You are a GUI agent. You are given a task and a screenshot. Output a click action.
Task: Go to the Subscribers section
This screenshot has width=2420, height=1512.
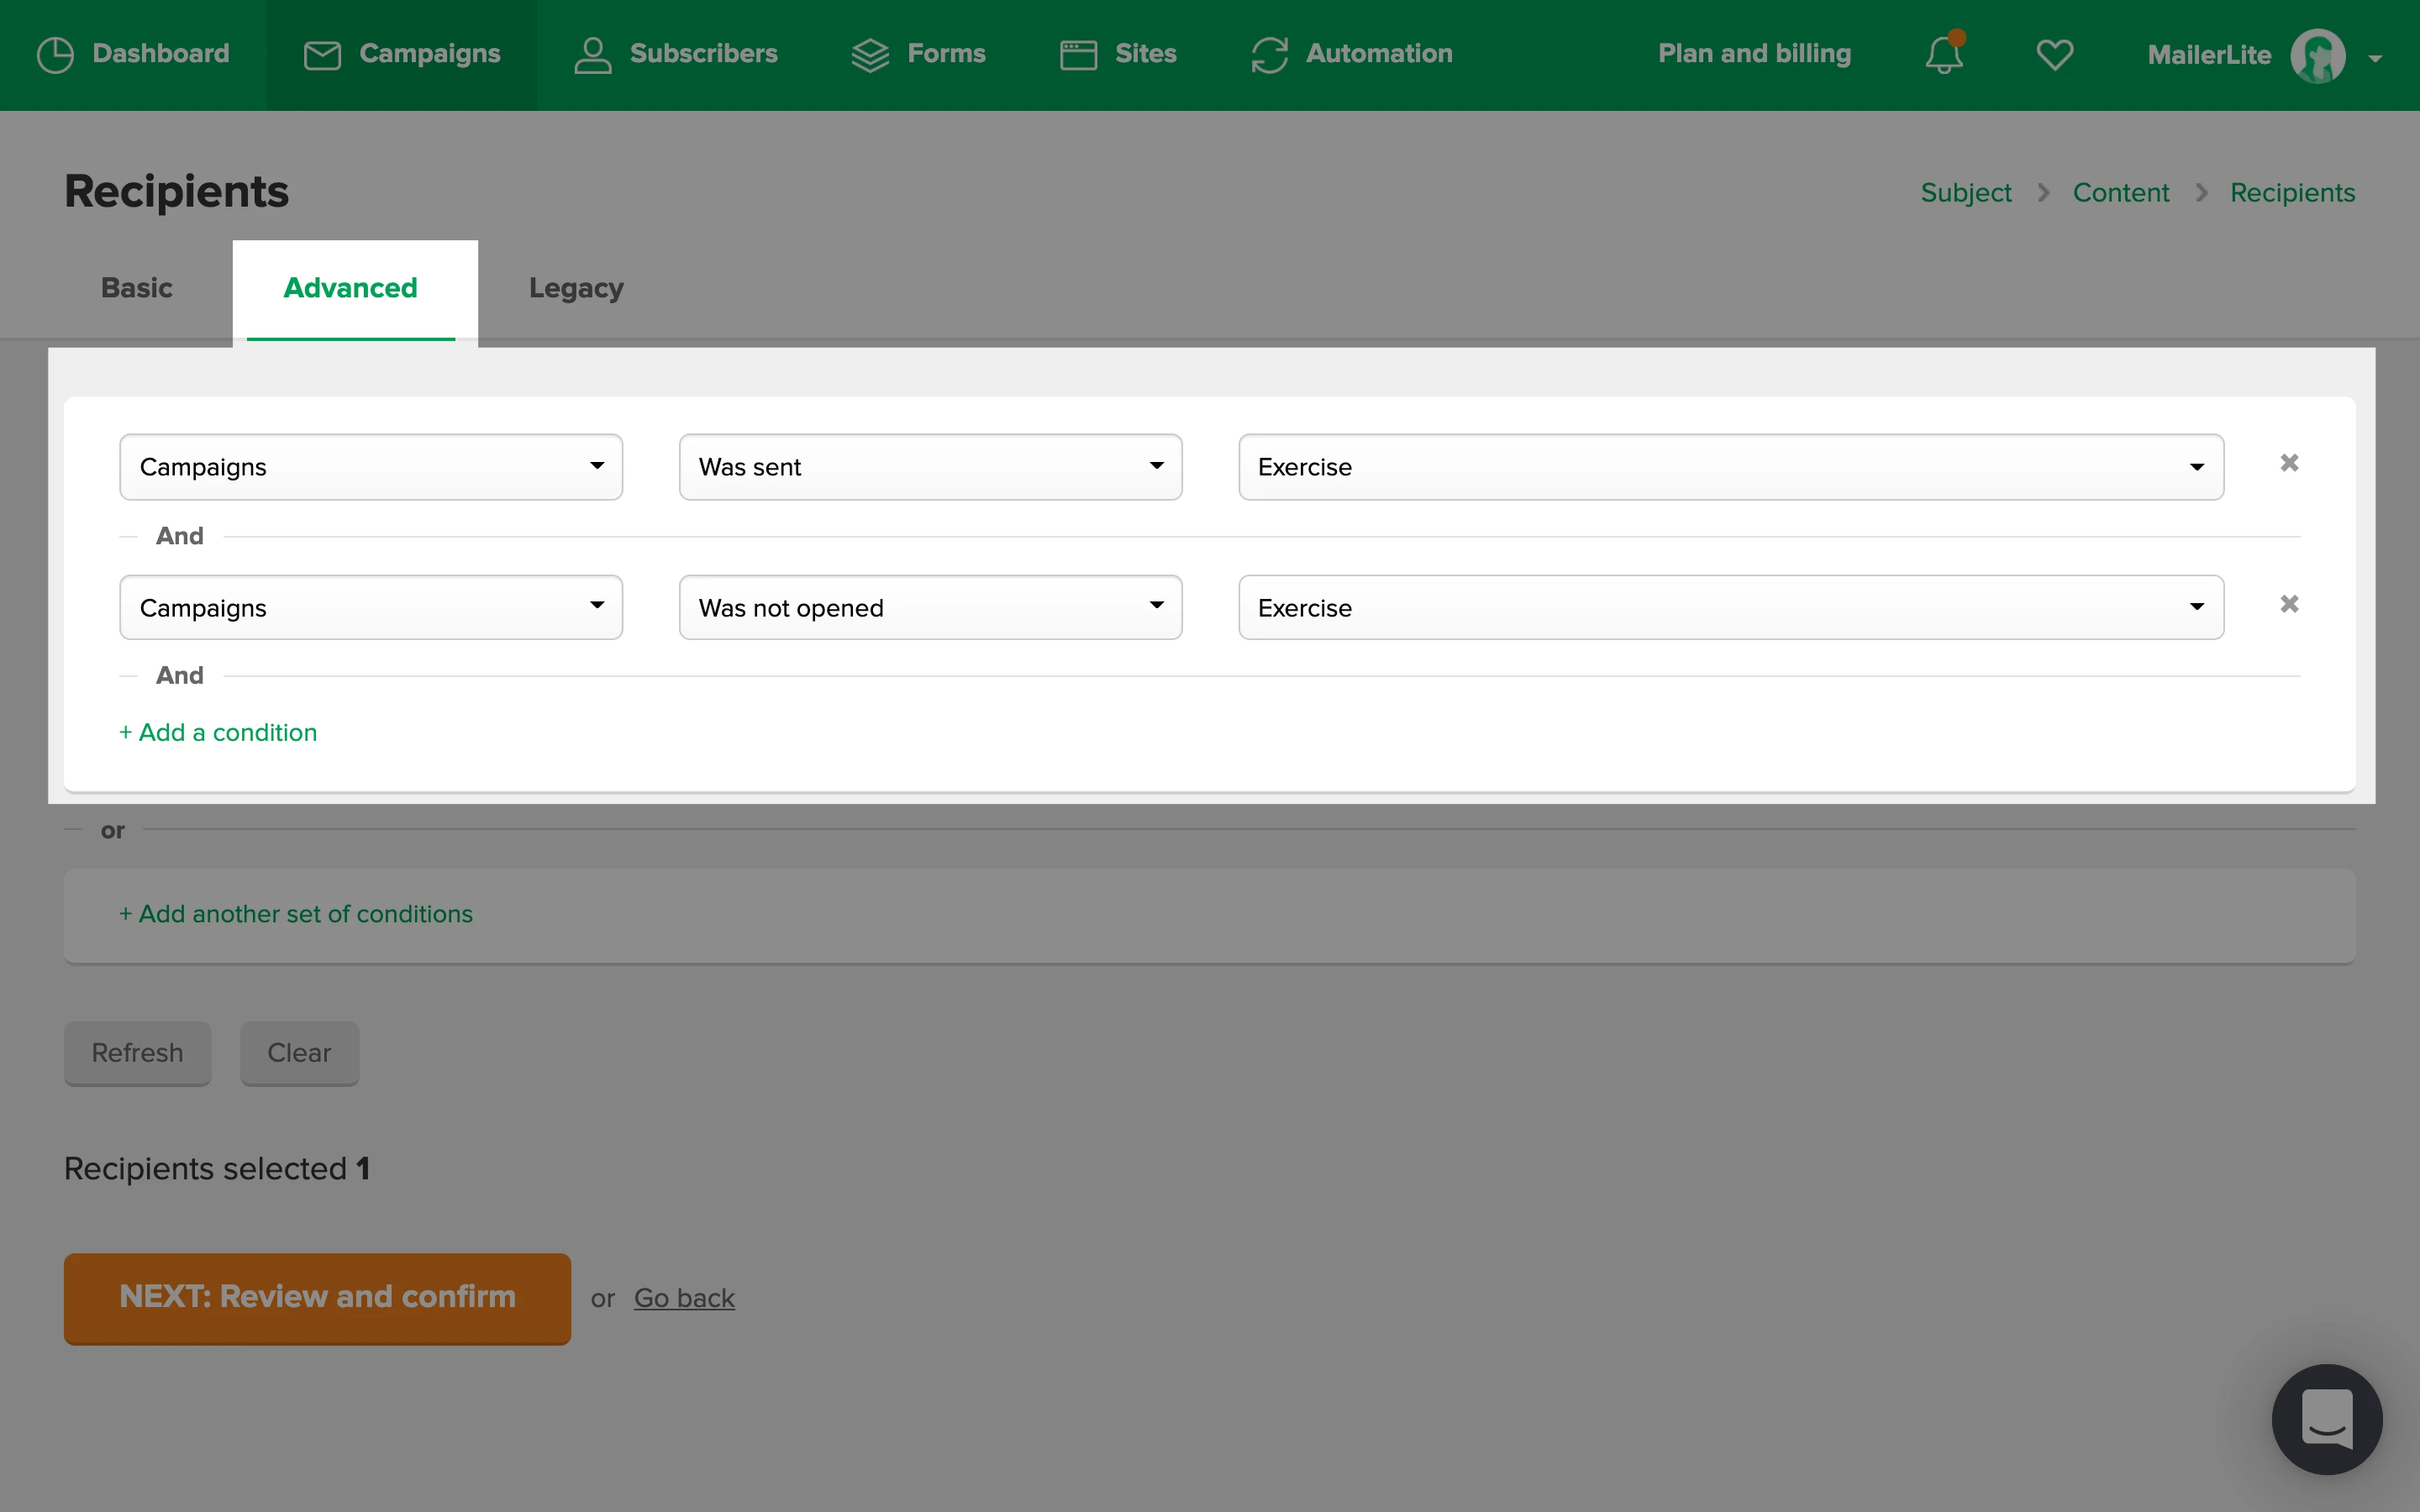point(676,54)
